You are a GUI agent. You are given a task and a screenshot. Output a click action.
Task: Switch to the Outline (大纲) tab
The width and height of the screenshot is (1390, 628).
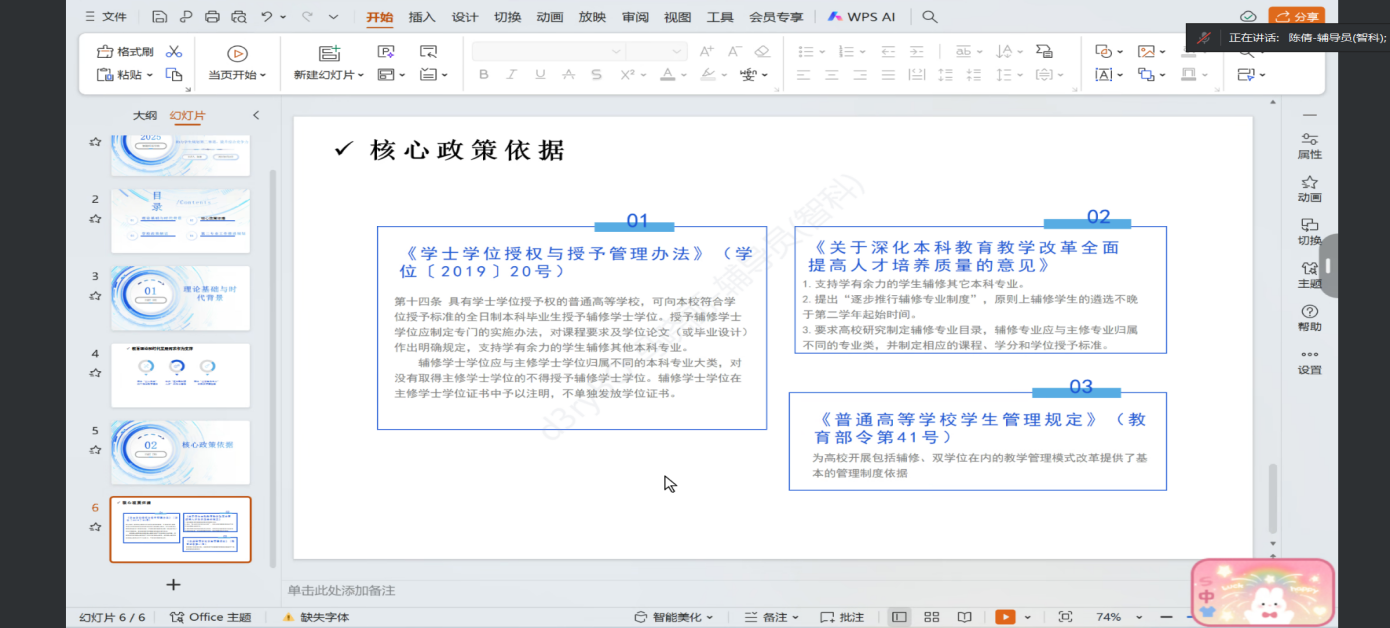(x=145, y=116)
